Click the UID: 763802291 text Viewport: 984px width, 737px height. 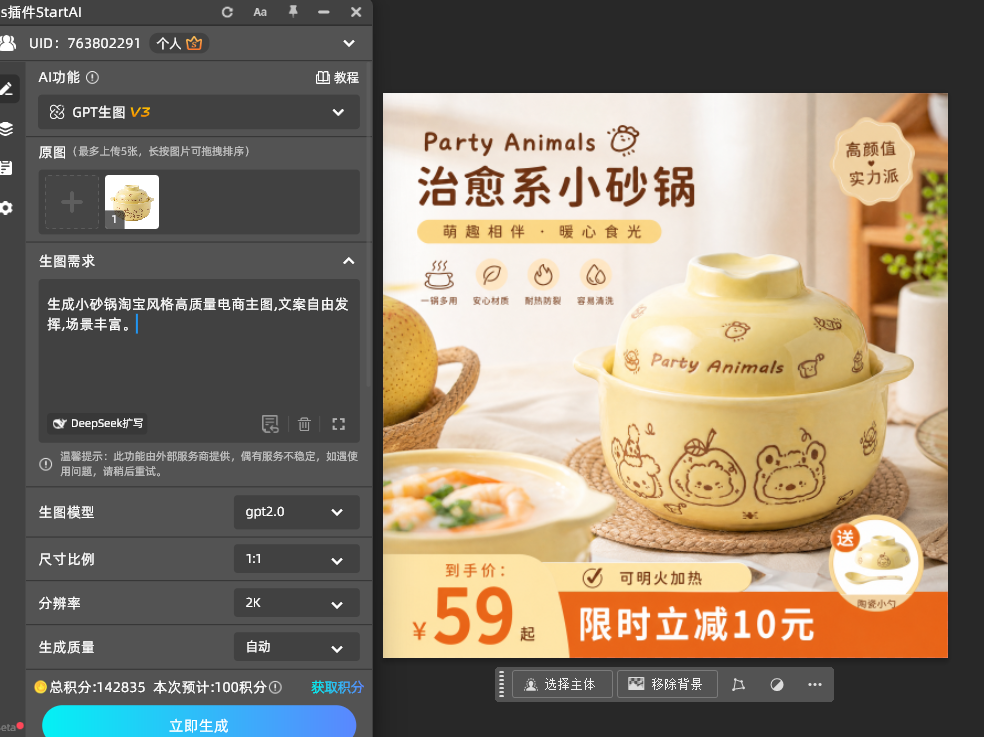click(x=85, y=43)
